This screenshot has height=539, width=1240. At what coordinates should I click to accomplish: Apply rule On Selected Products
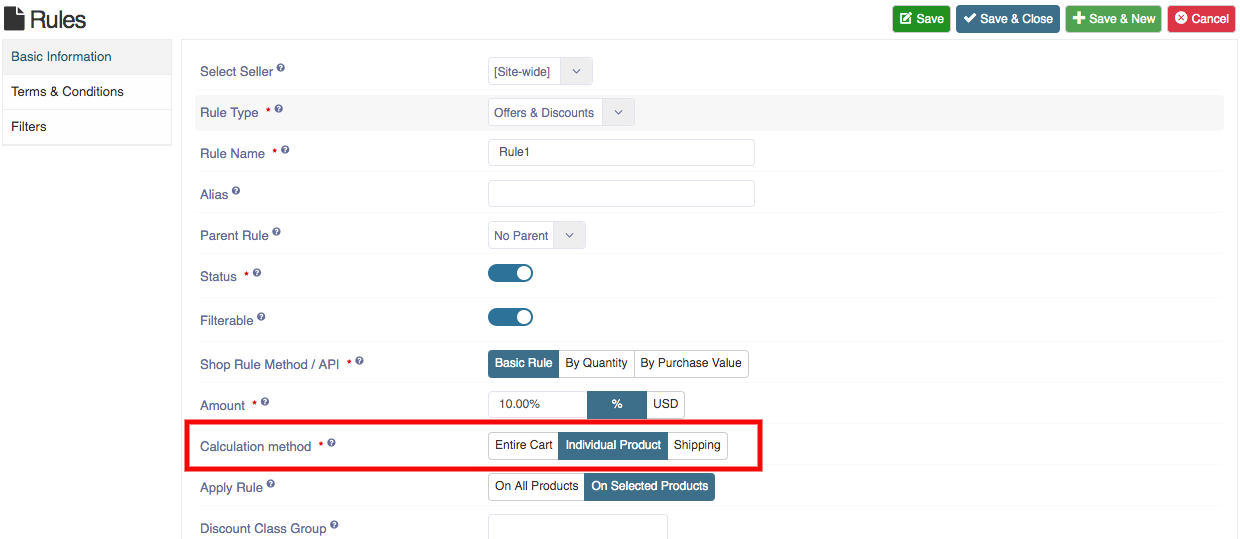point(650,486)
